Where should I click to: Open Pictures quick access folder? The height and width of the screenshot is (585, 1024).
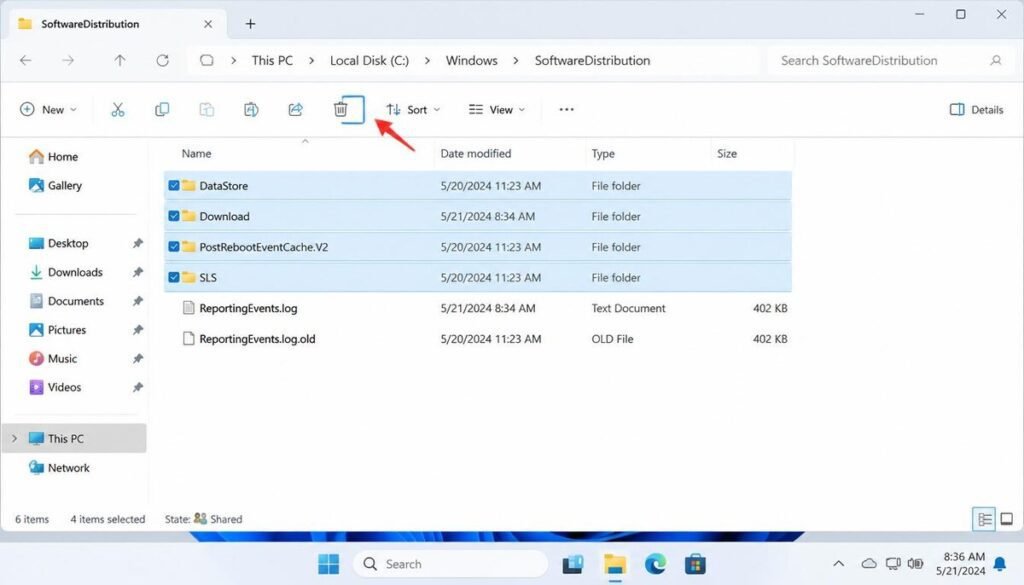[x=57, y=330]
